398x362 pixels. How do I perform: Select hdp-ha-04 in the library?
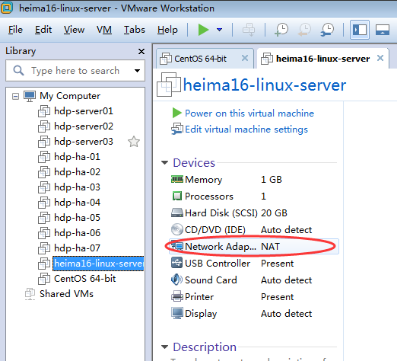tap(77, 202)
